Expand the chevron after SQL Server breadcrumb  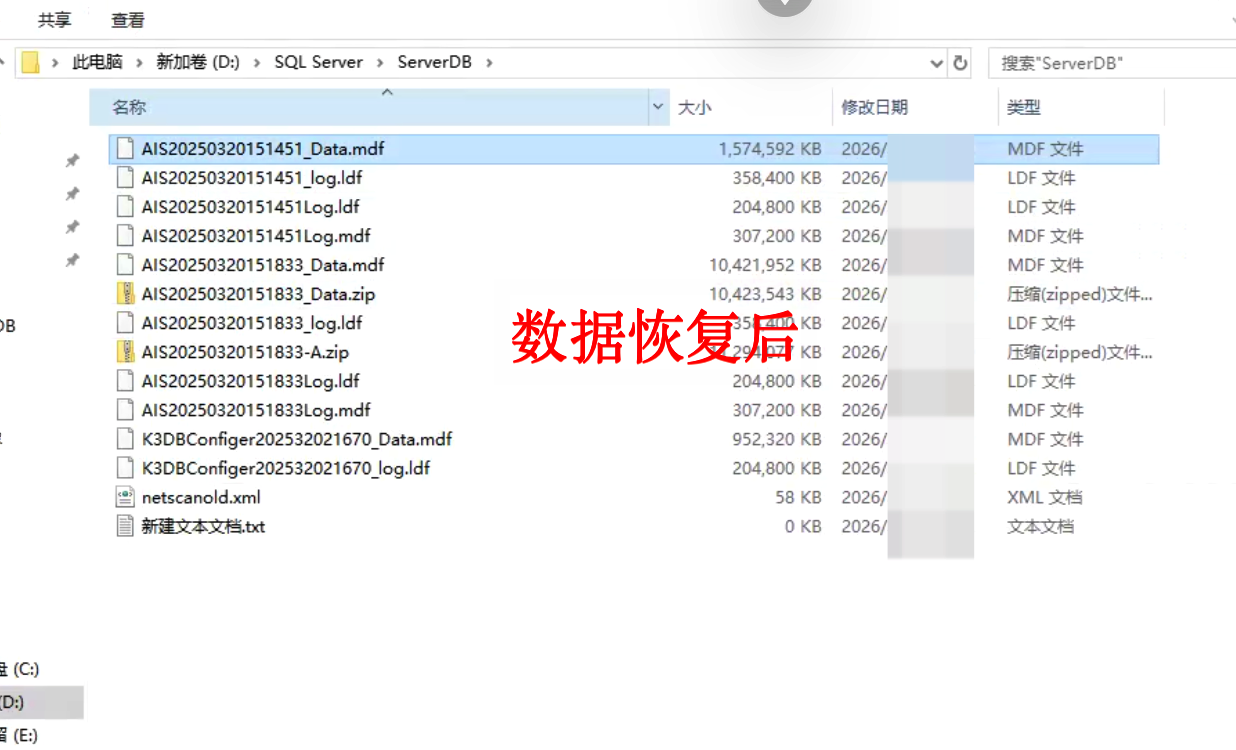(x=380, y=62)
